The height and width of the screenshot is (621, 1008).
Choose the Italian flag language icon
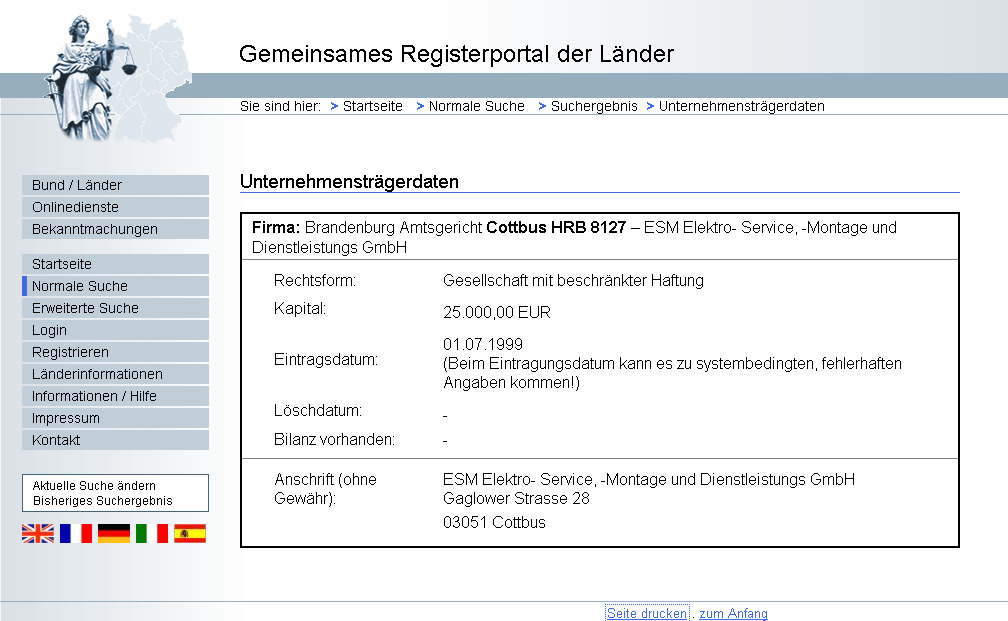152,533
